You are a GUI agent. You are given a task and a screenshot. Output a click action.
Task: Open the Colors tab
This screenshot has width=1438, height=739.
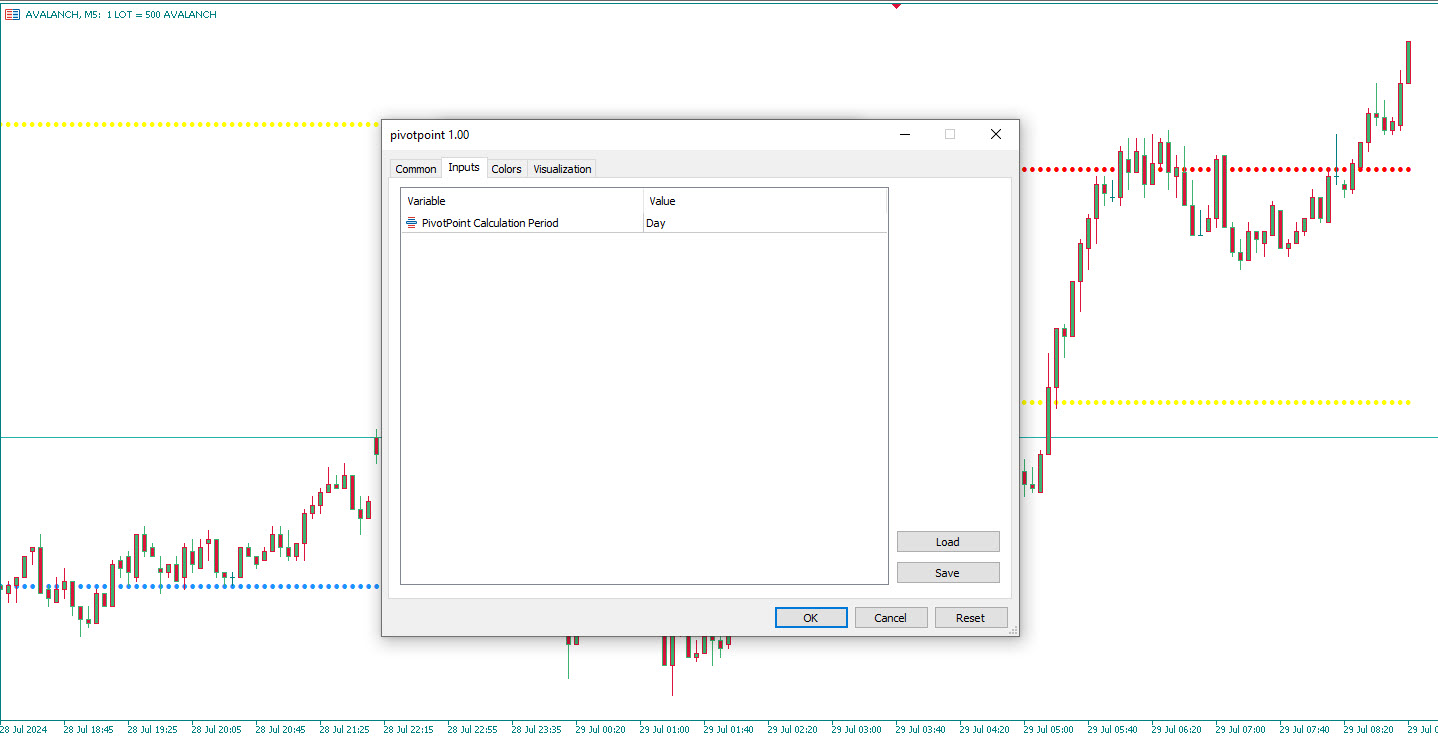click(506, 169)
